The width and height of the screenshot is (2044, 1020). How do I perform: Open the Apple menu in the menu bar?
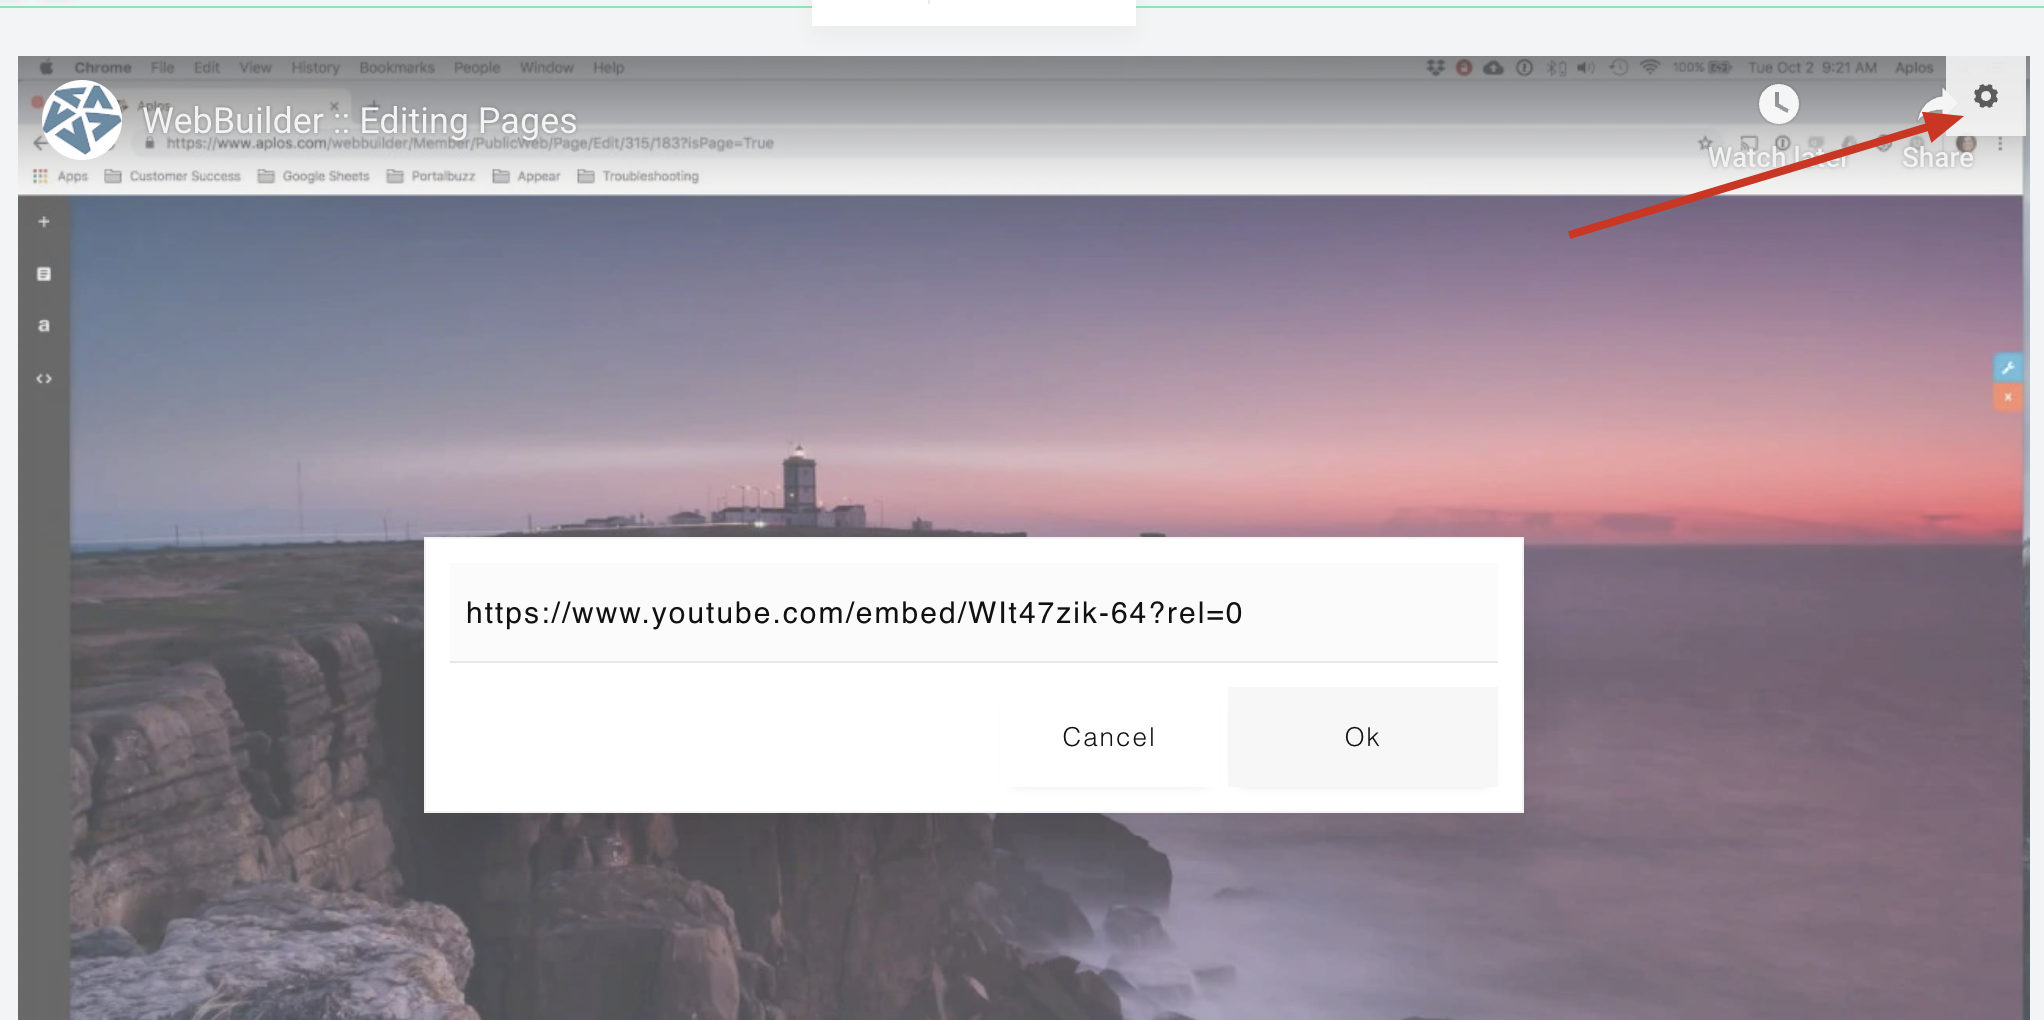point(46,68)
